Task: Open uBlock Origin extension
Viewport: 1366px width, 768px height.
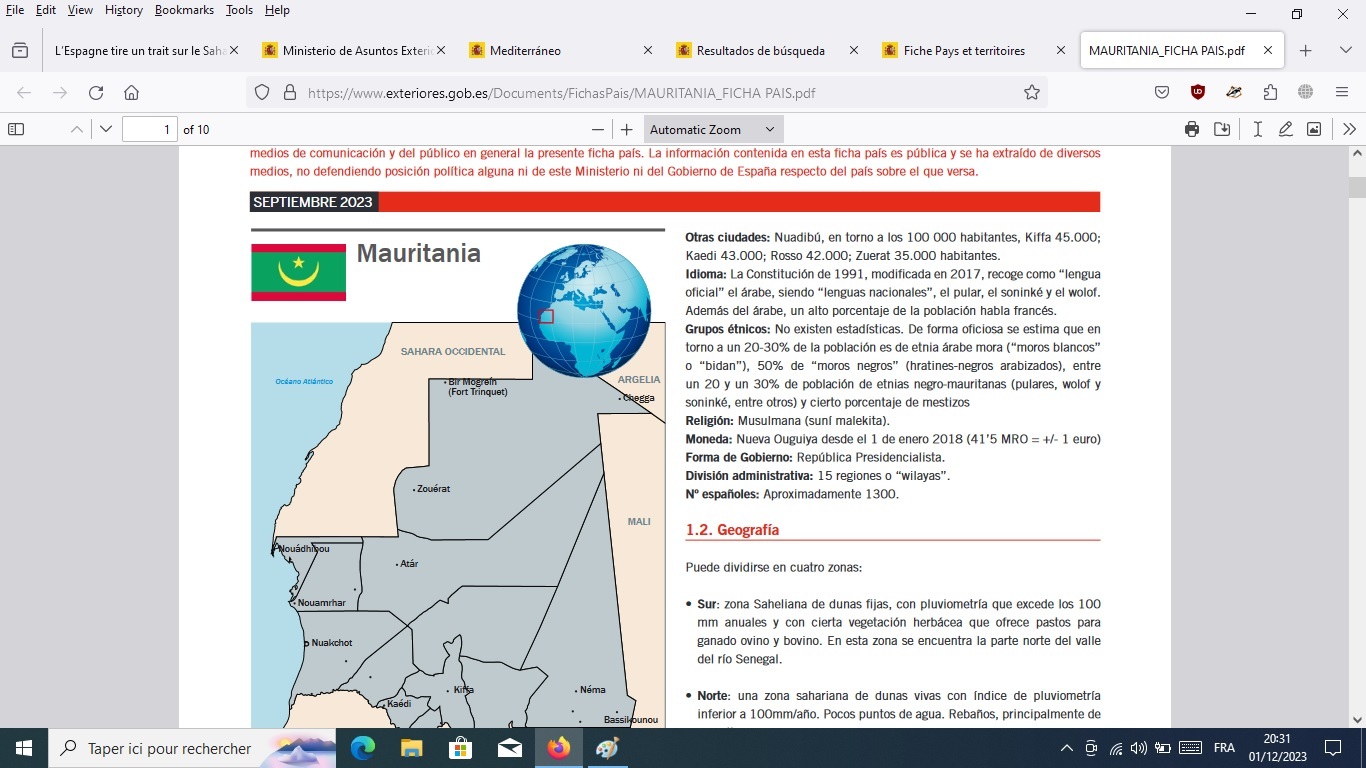Action: pyautogui.click(x=1198, y=92)
